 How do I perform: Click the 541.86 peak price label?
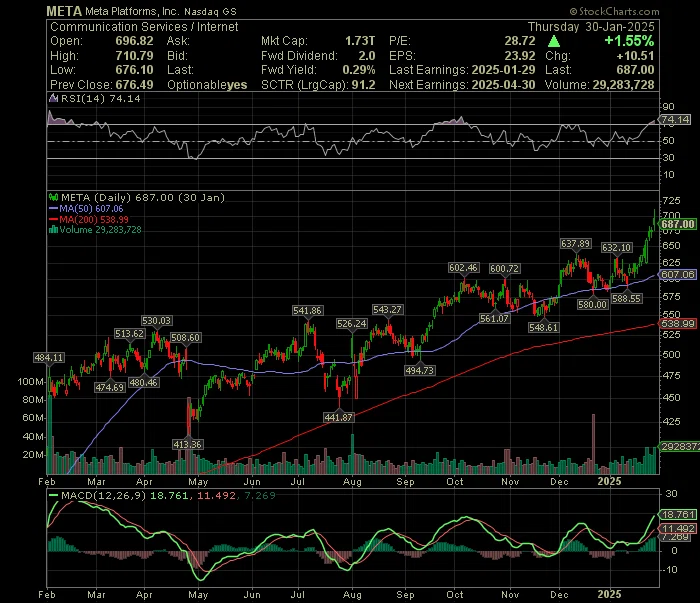(307, 311)
